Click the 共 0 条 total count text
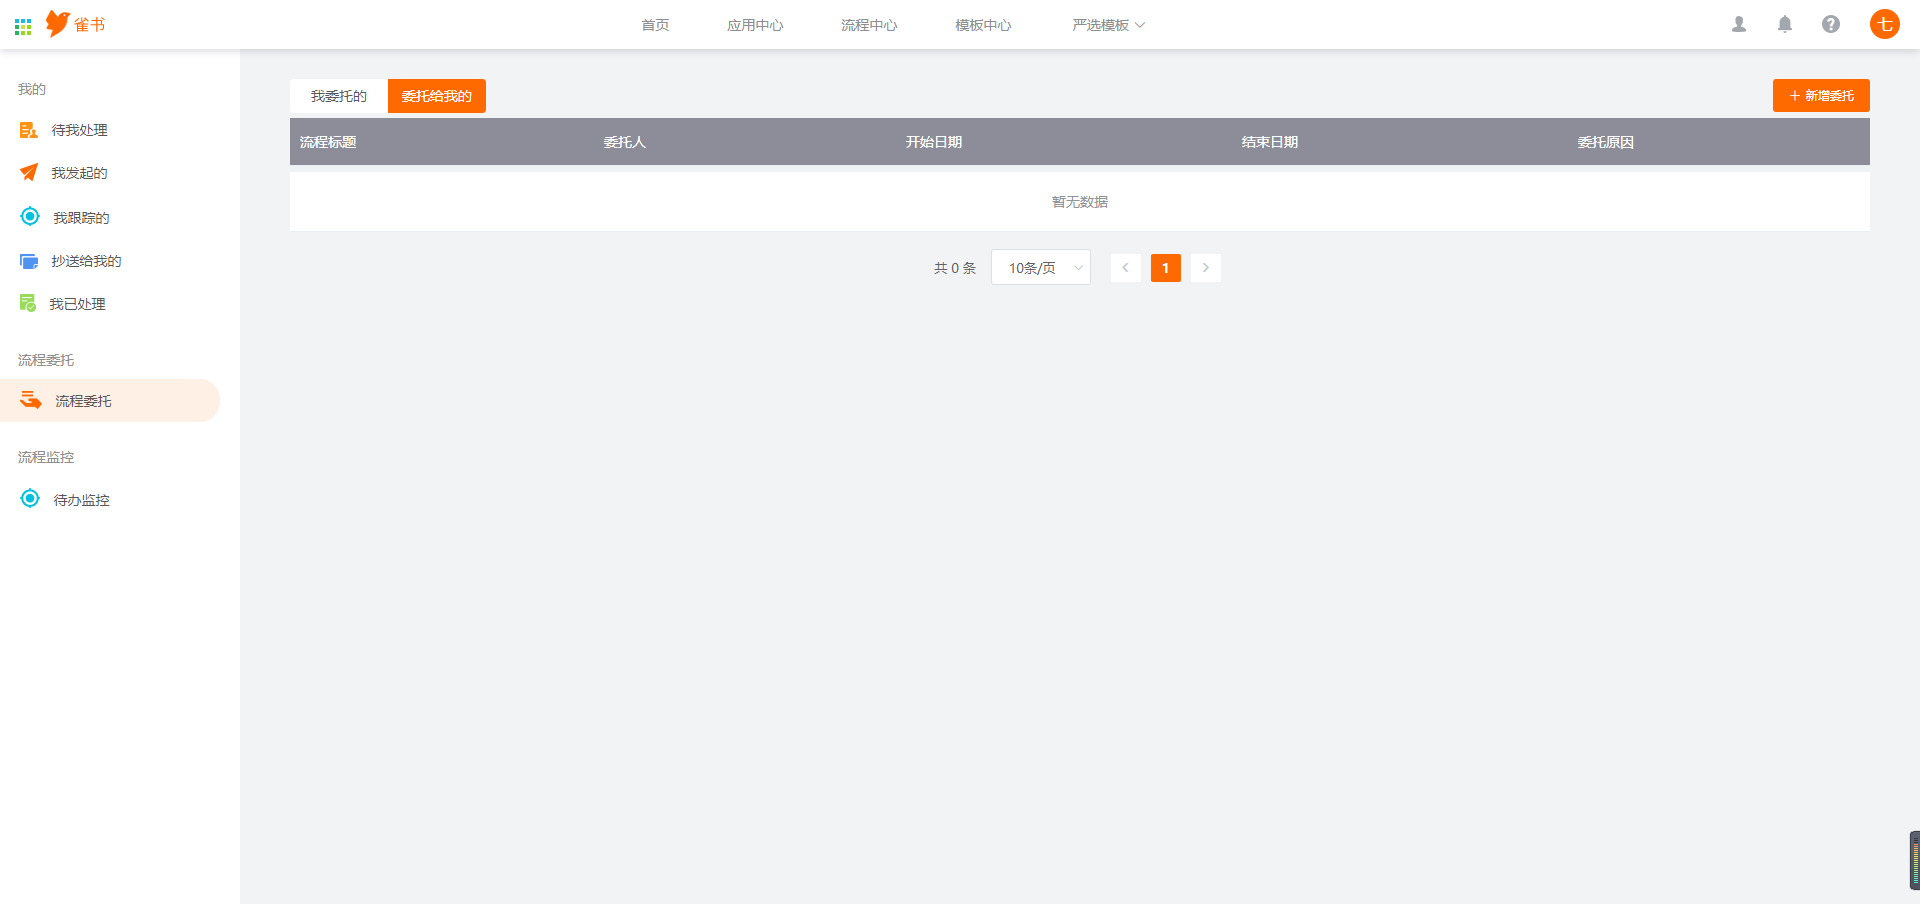The width and height of the screenshot is (1920, 904). tap(955, 268)
